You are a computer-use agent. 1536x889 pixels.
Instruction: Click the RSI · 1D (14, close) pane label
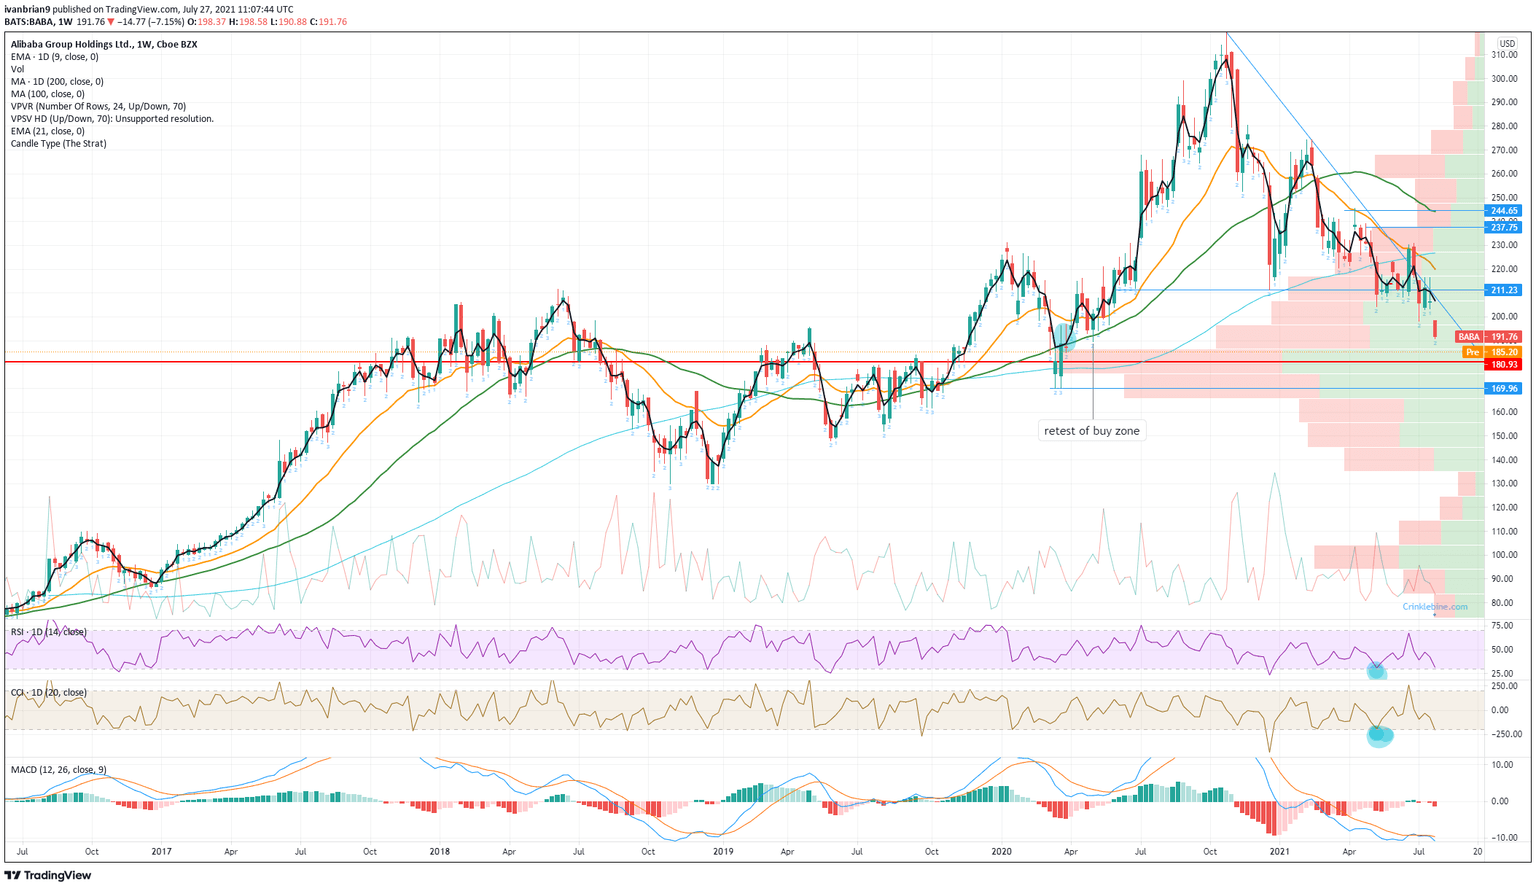(48, 632)
